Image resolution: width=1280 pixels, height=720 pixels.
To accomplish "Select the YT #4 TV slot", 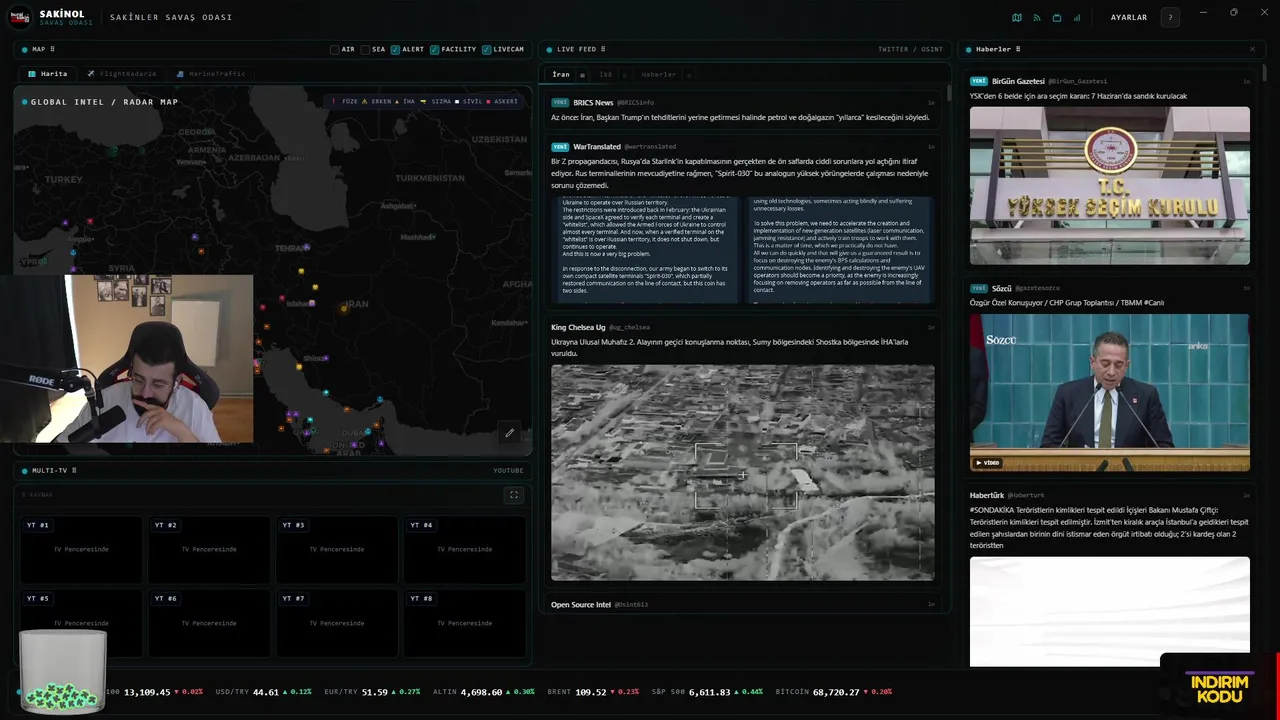I will click(x=464, y=549).
